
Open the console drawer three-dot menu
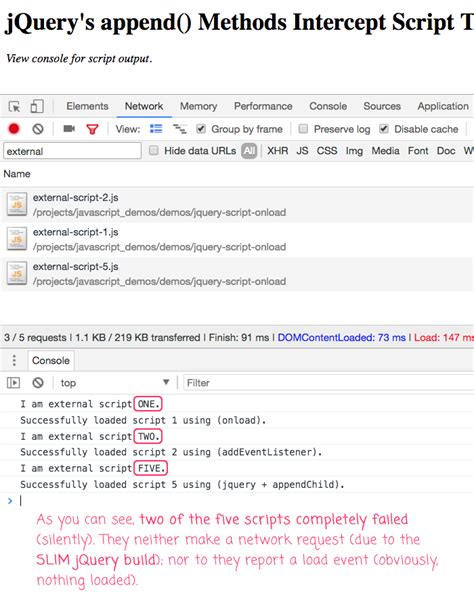pyautogui.click(x=14, y=360)
